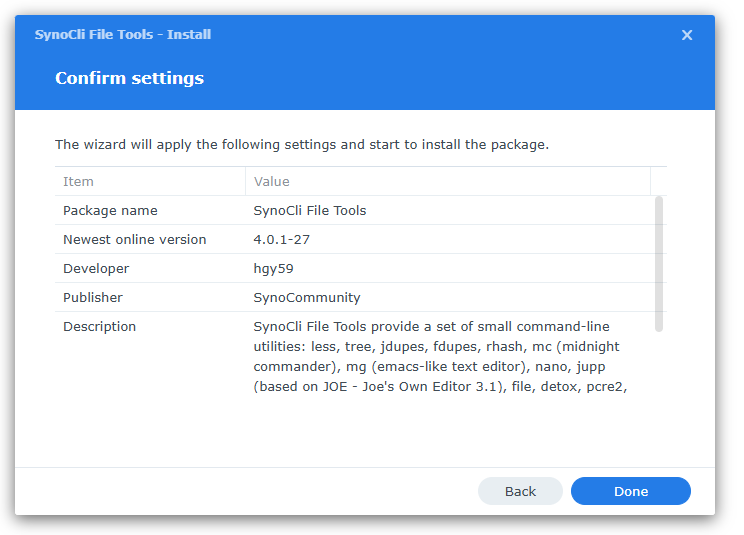Screen dimensions: 744x535
Task: Select the Publisher row label
Action: point(93,297)
